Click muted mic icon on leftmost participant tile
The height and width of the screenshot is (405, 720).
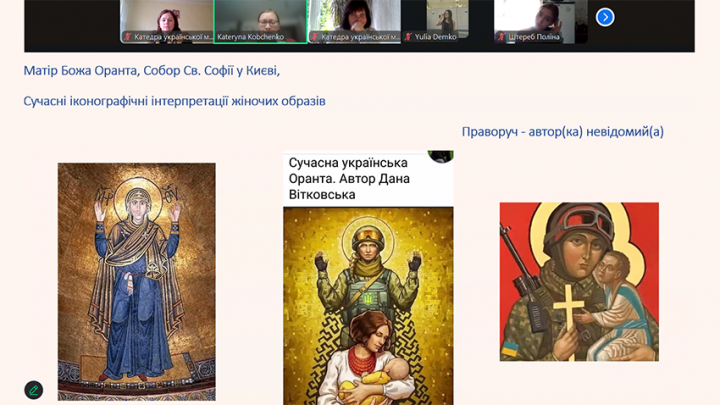coord(128,37)
